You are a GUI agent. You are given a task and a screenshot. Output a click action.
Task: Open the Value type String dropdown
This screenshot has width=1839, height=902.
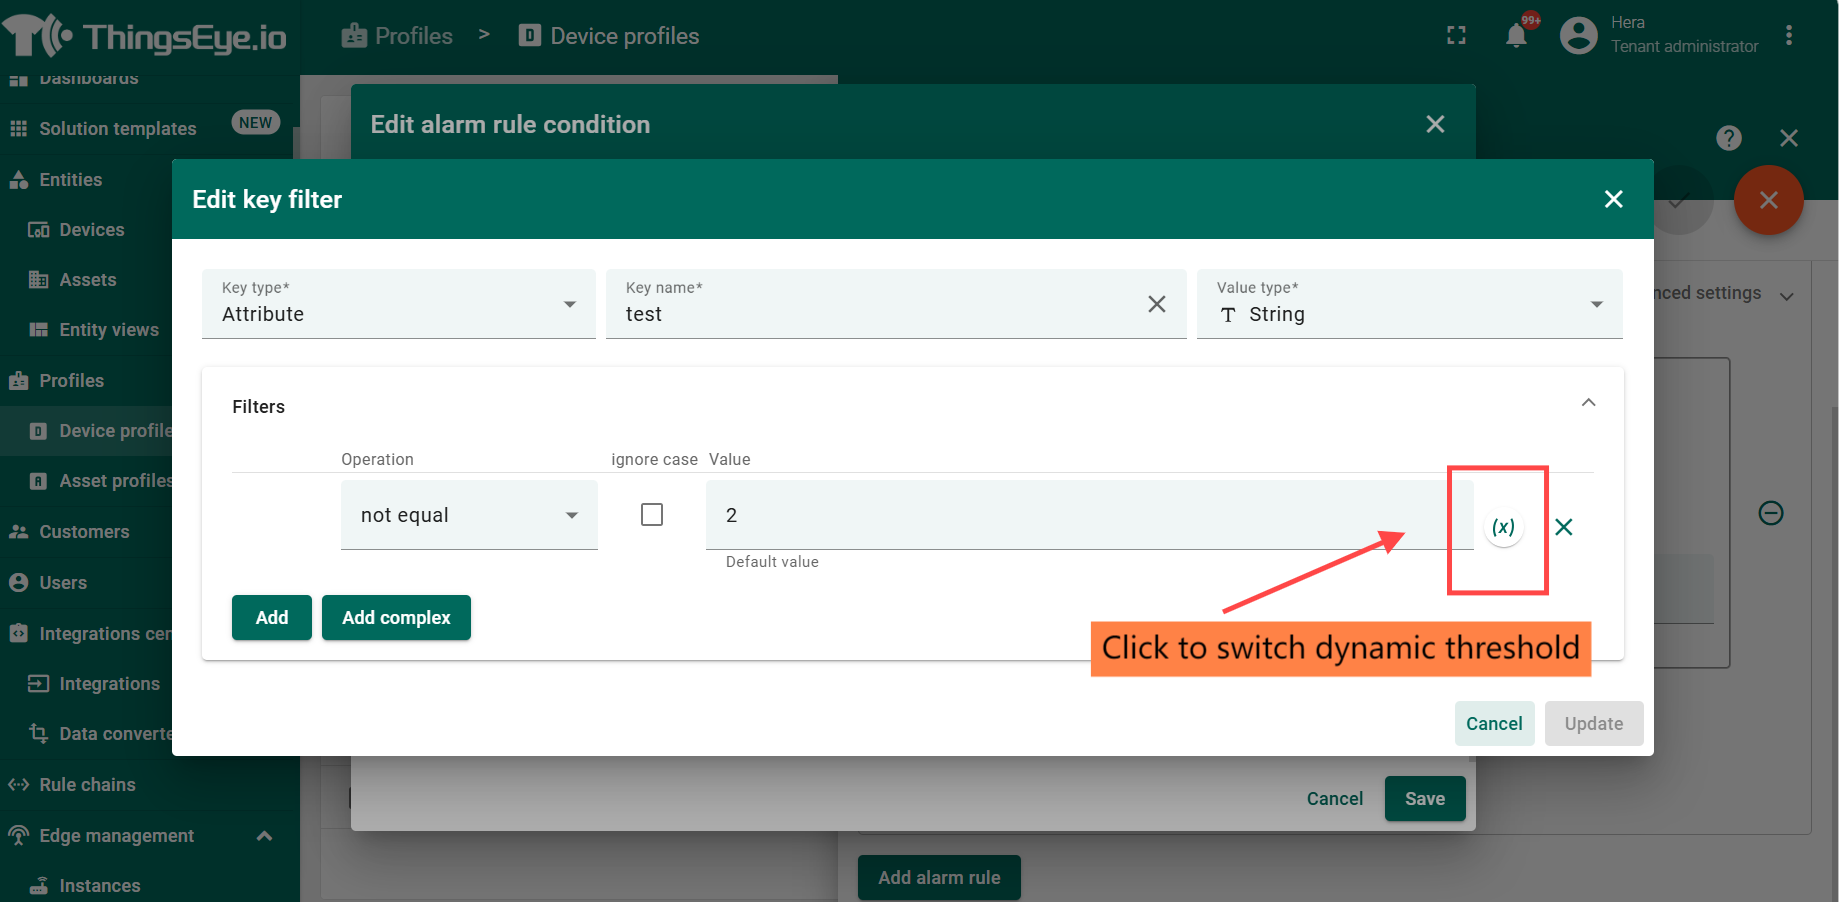1408,304
